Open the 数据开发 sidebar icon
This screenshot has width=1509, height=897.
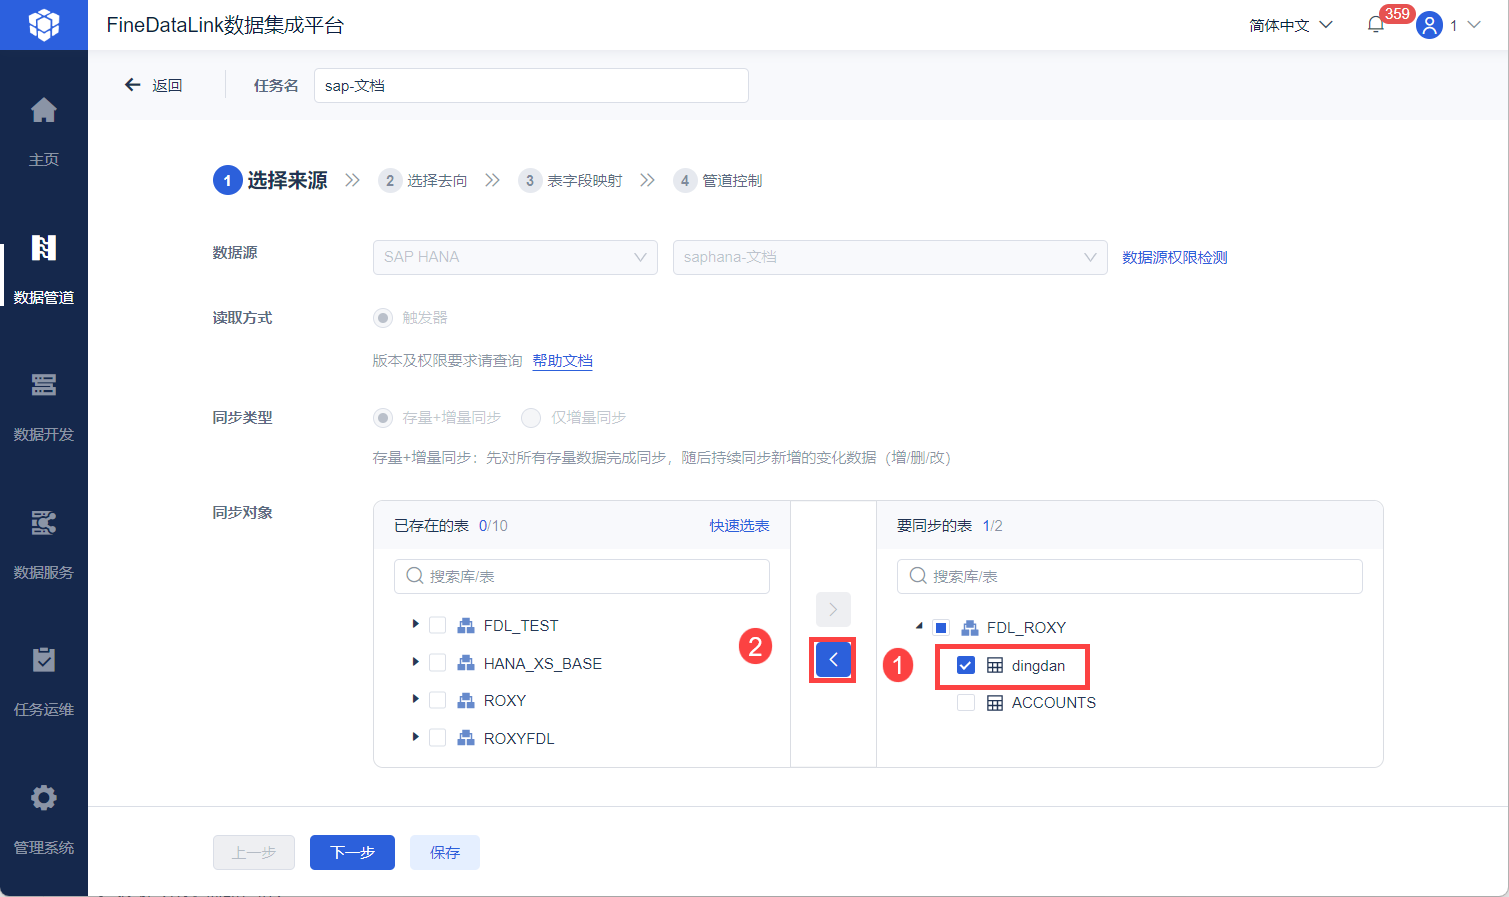point(44,384)
